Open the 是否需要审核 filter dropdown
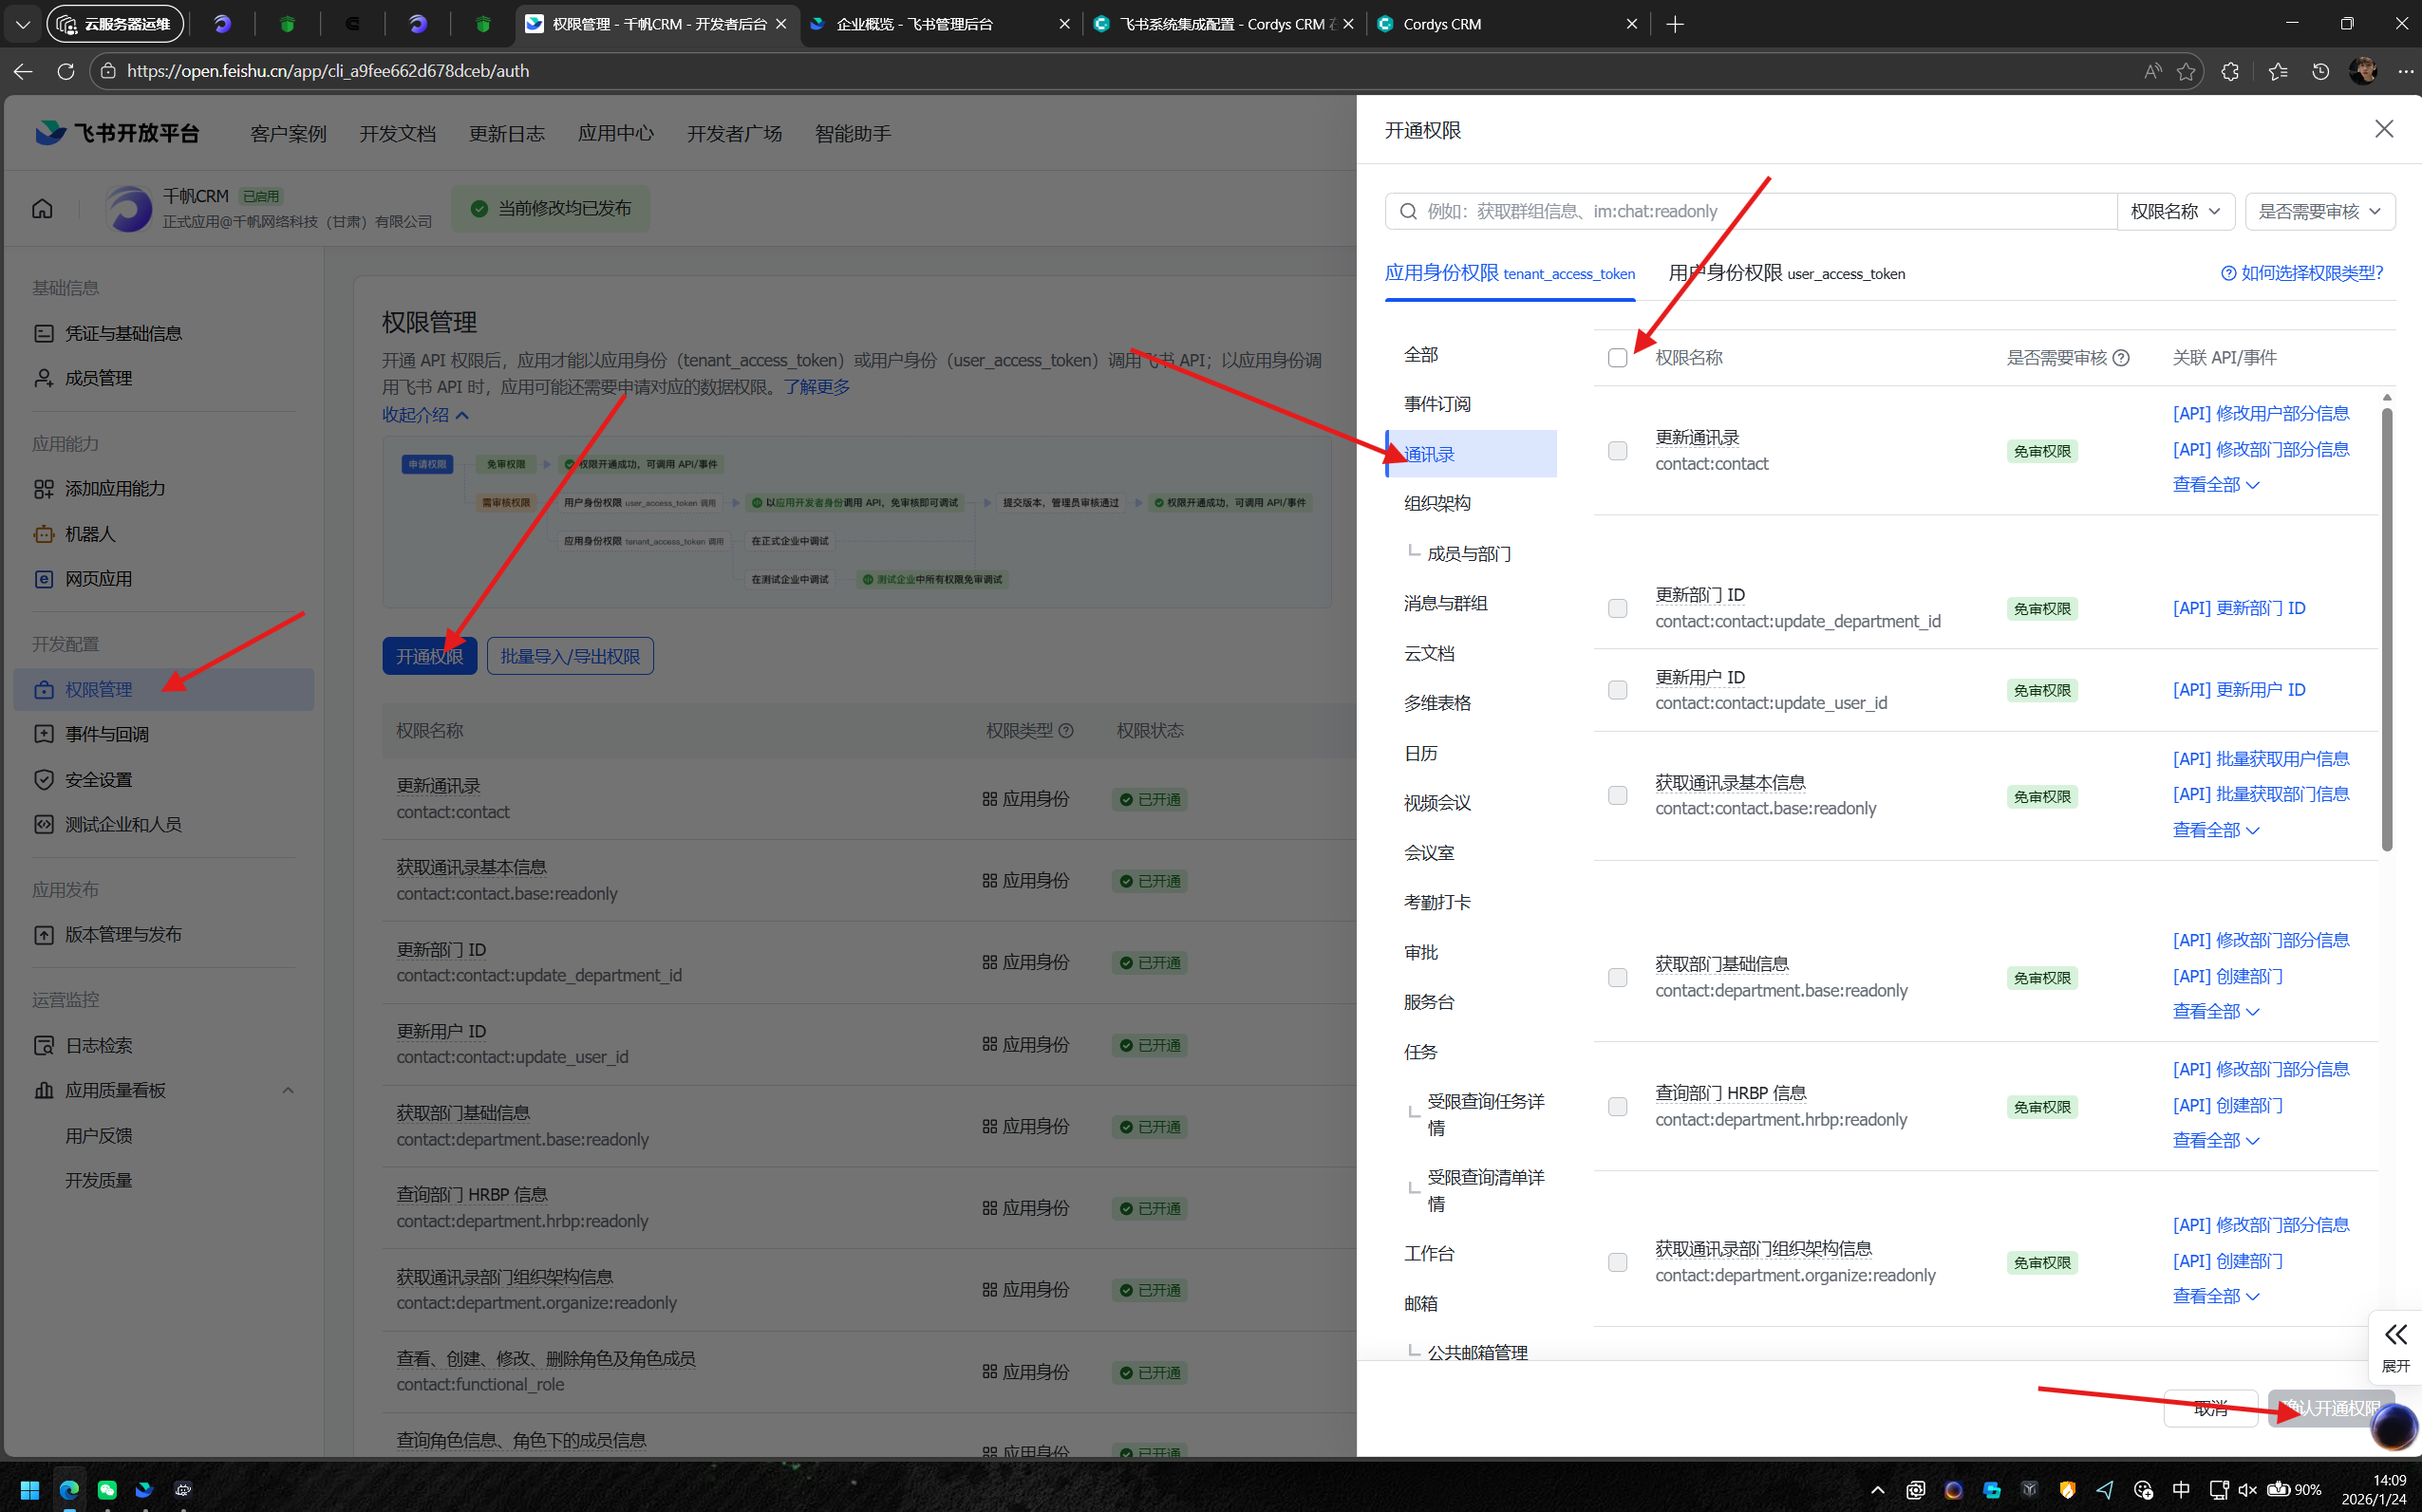Viewport: 2422px width, 1512px height. (2319, 211)
